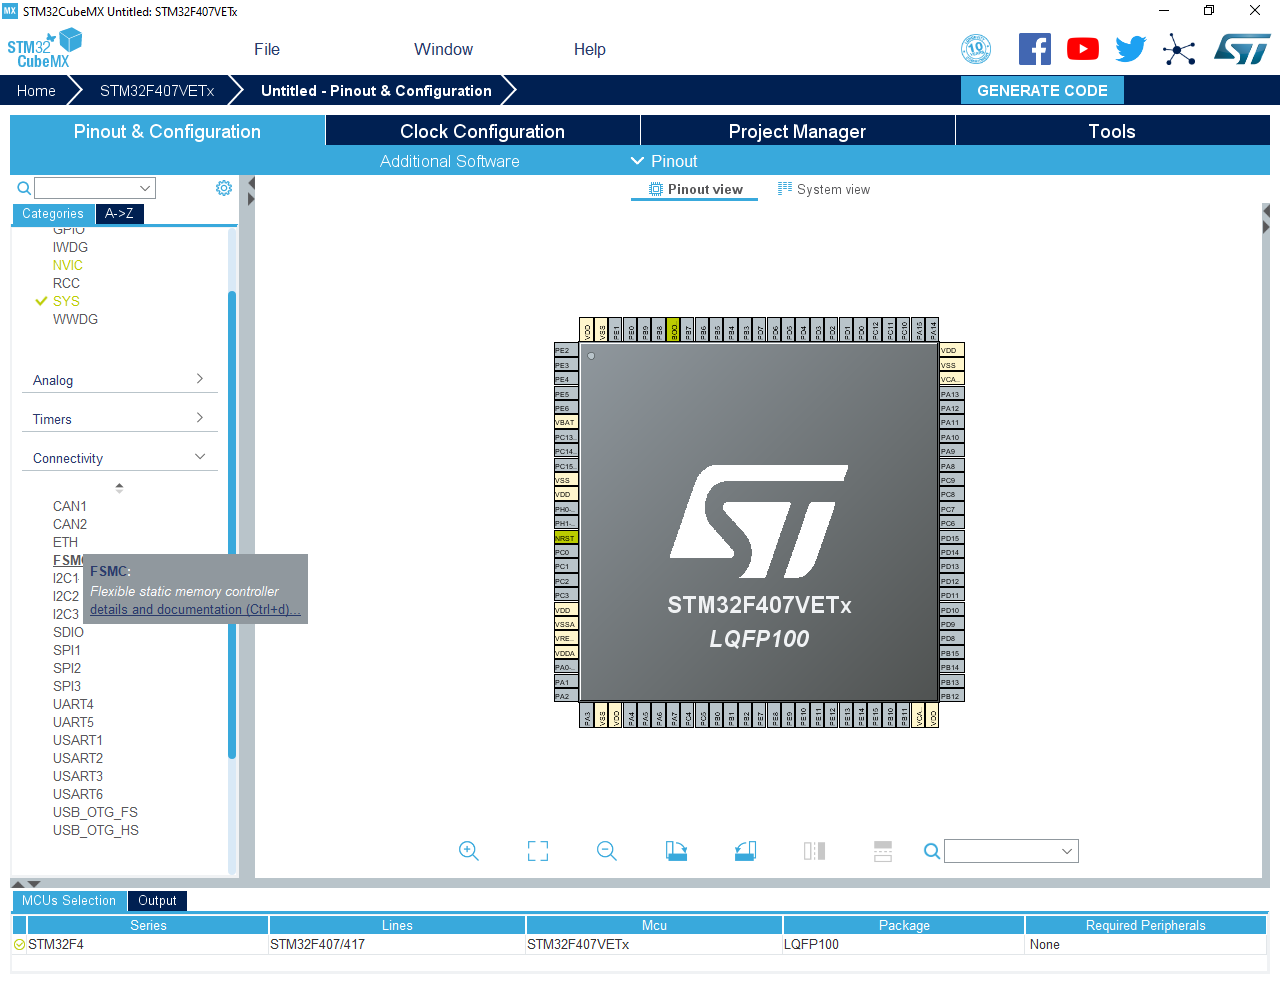Click the Connectivity list sort arrows
Viewport: 1280px width, 983px height.
coord(119,488)
